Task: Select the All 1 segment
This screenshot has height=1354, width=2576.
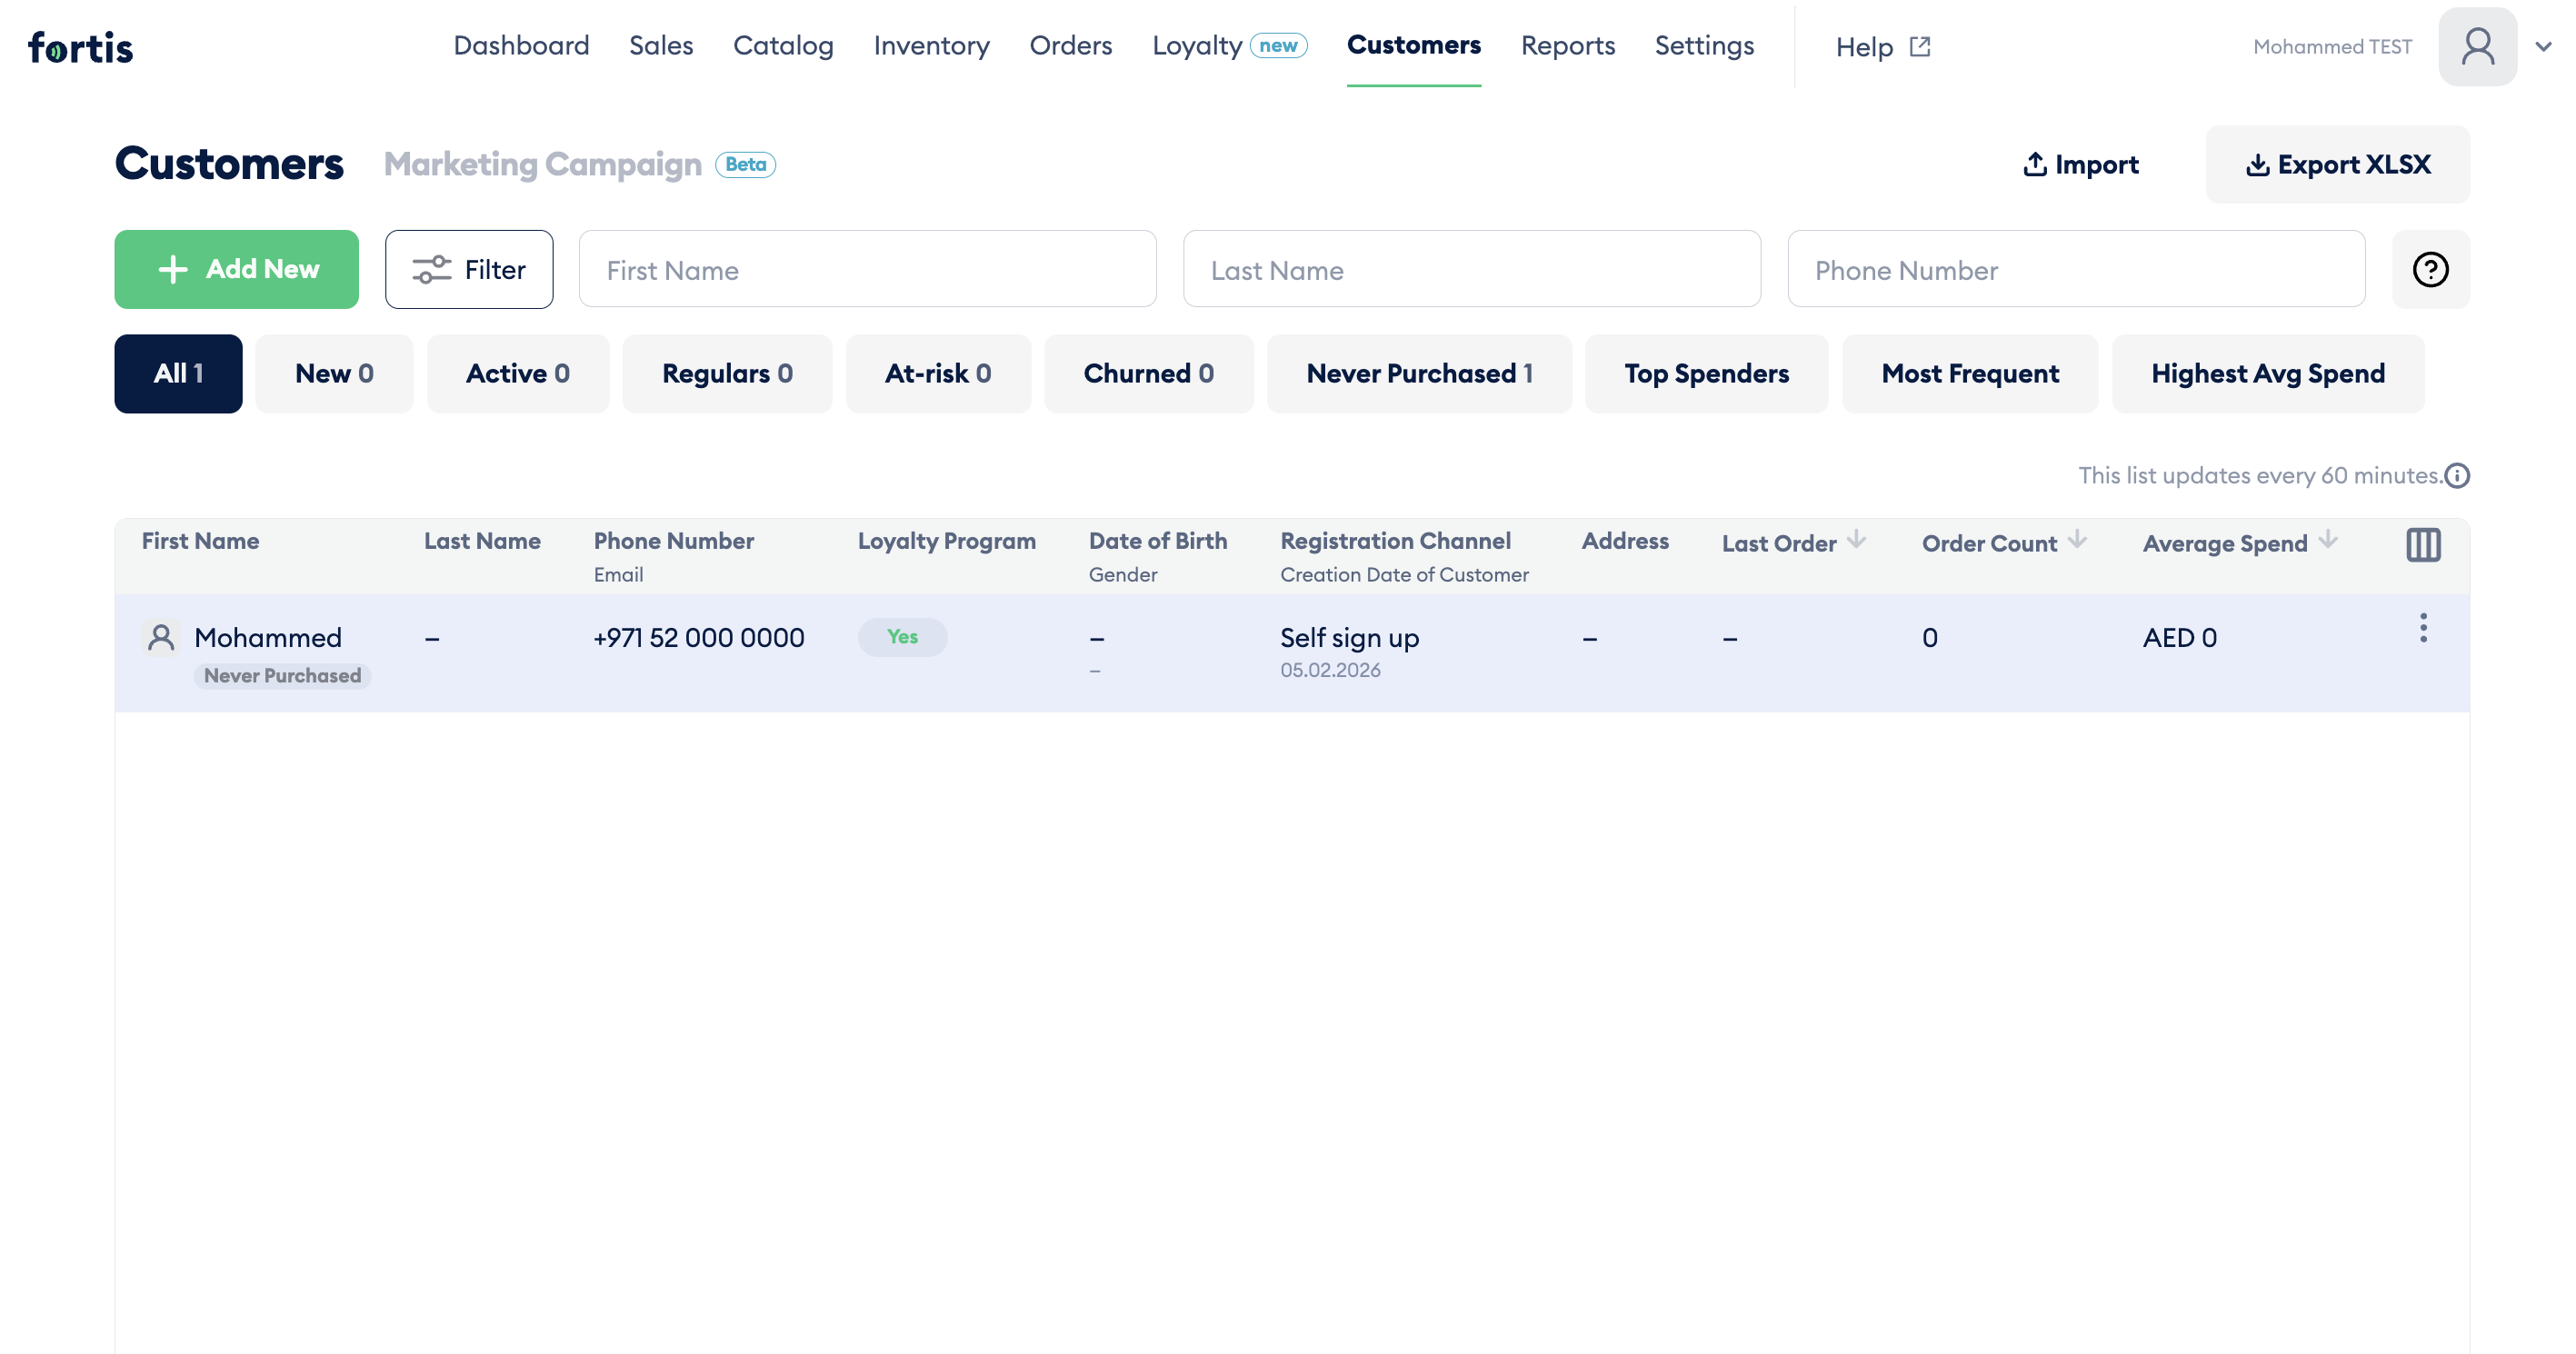Action: click(x=178, y=373)
